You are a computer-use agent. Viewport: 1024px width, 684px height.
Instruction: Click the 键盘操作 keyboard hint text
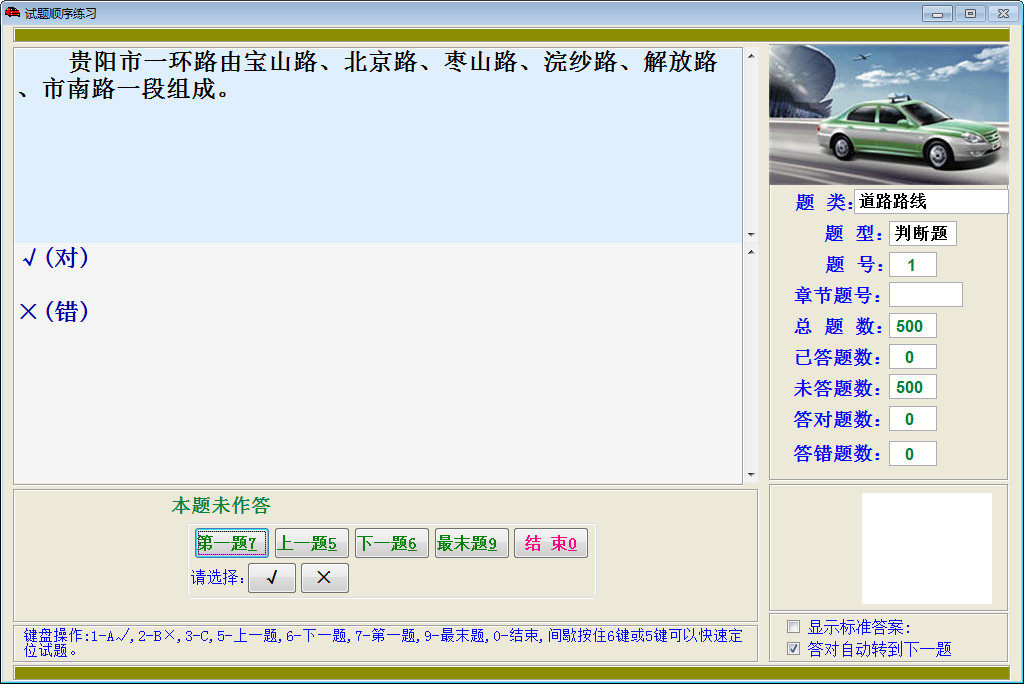point(383,643)
